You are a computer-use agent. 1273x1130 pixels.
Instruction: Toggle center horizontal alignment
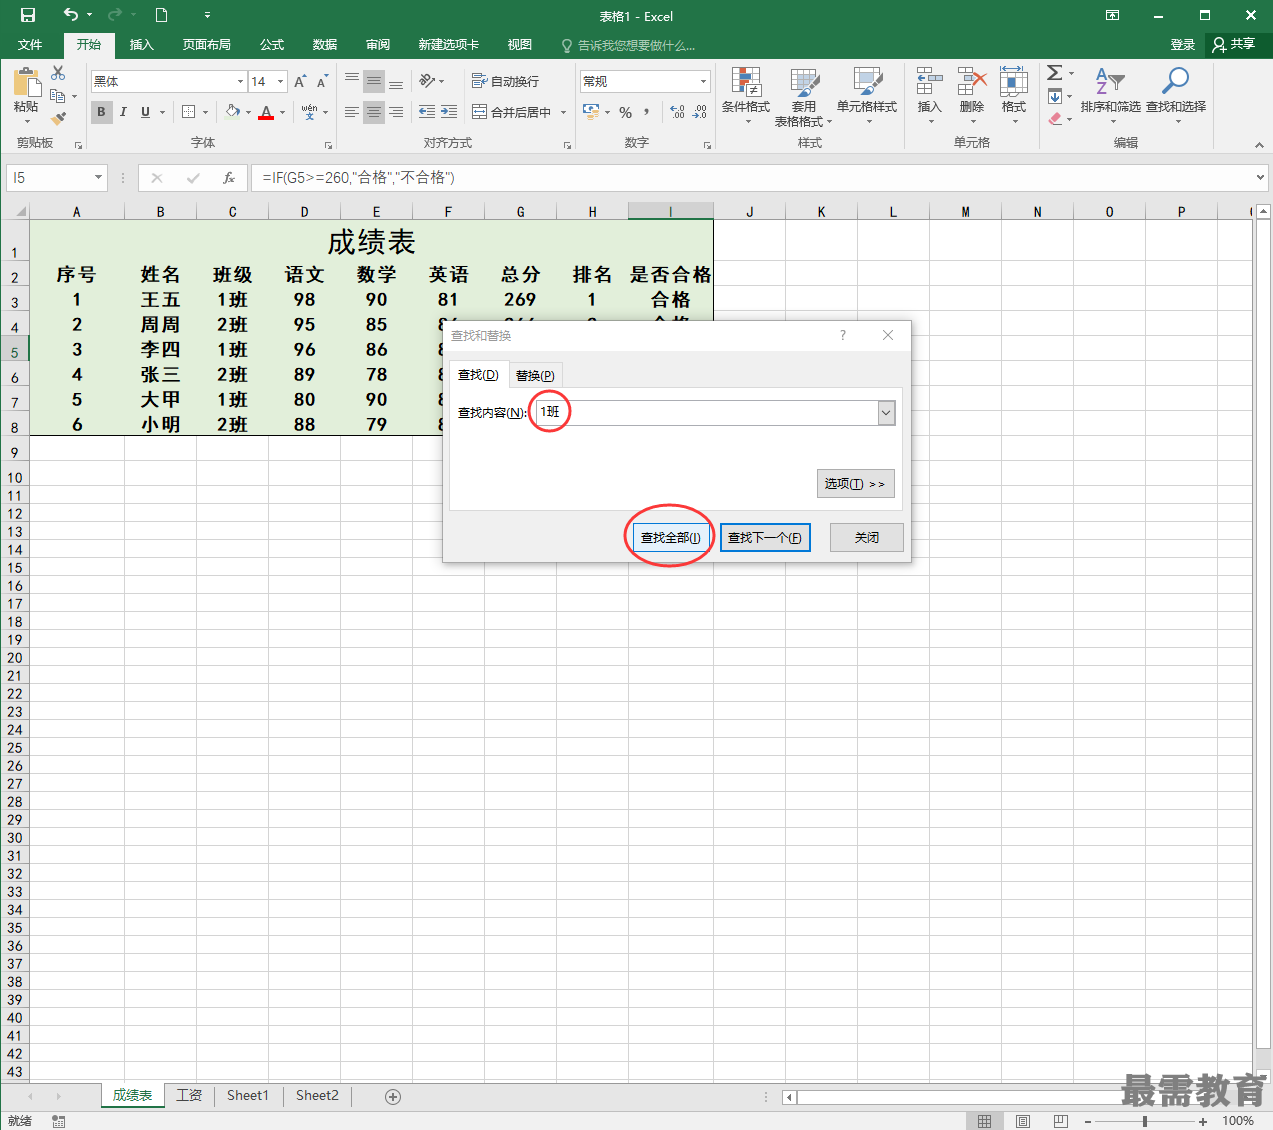tap(374, 112)
